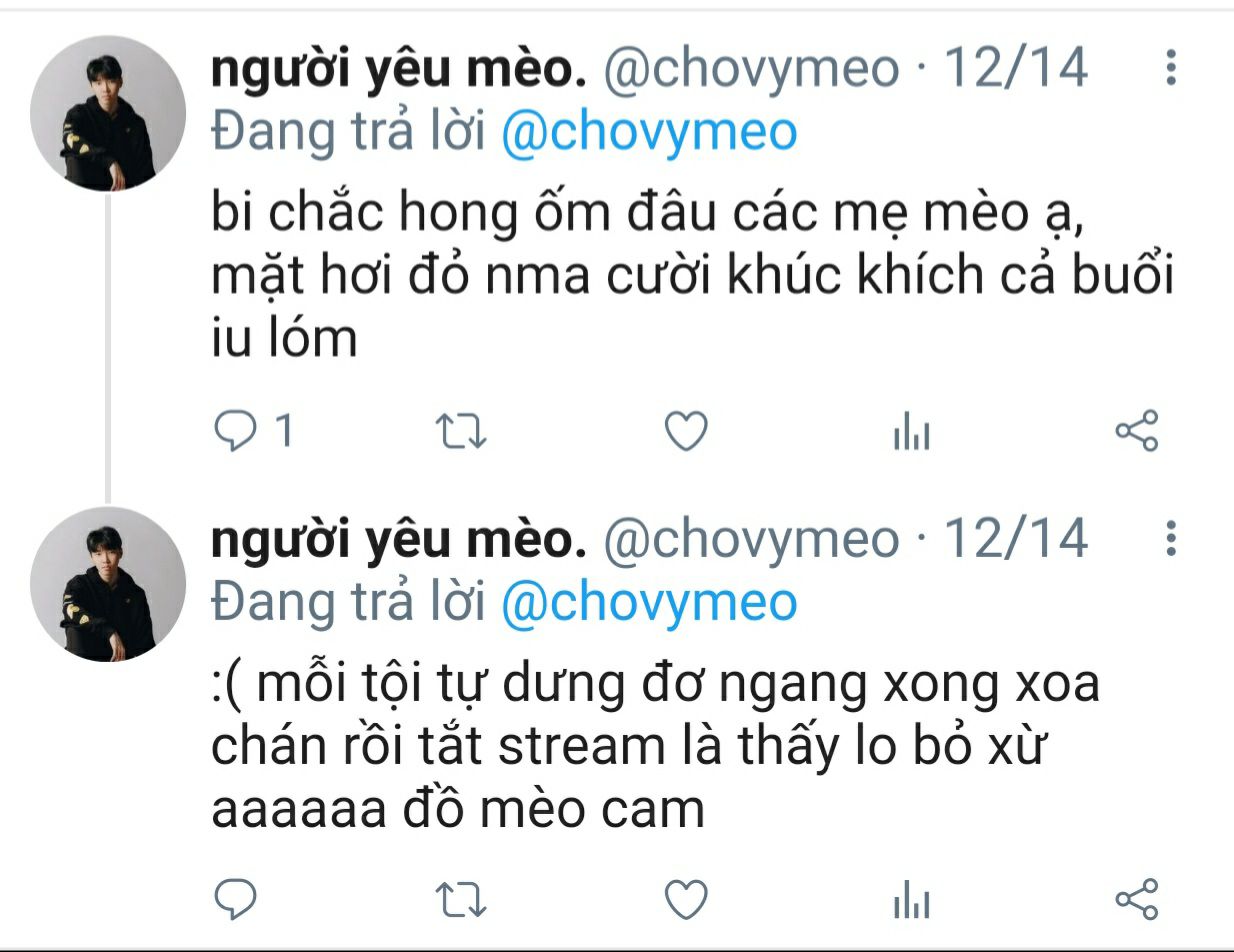Open the three-dot menu of first tweet
Viewport: 1234px width, 952px height.
tap(1171, 67)
